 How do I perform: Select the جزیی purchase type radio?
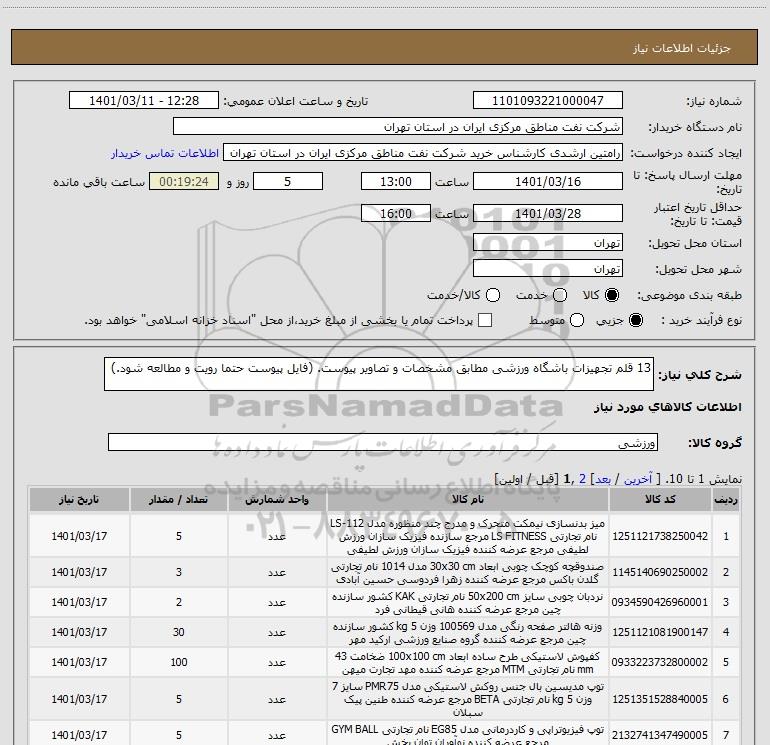click(635, 320)
